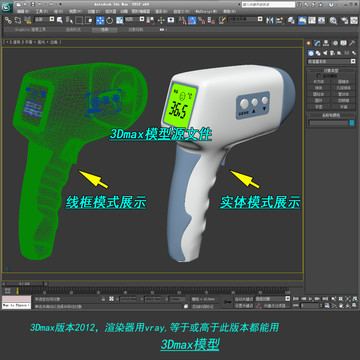Open the selection filter dropdown
This screenshot has height=360, width=360.
click(x=45, y=19)
